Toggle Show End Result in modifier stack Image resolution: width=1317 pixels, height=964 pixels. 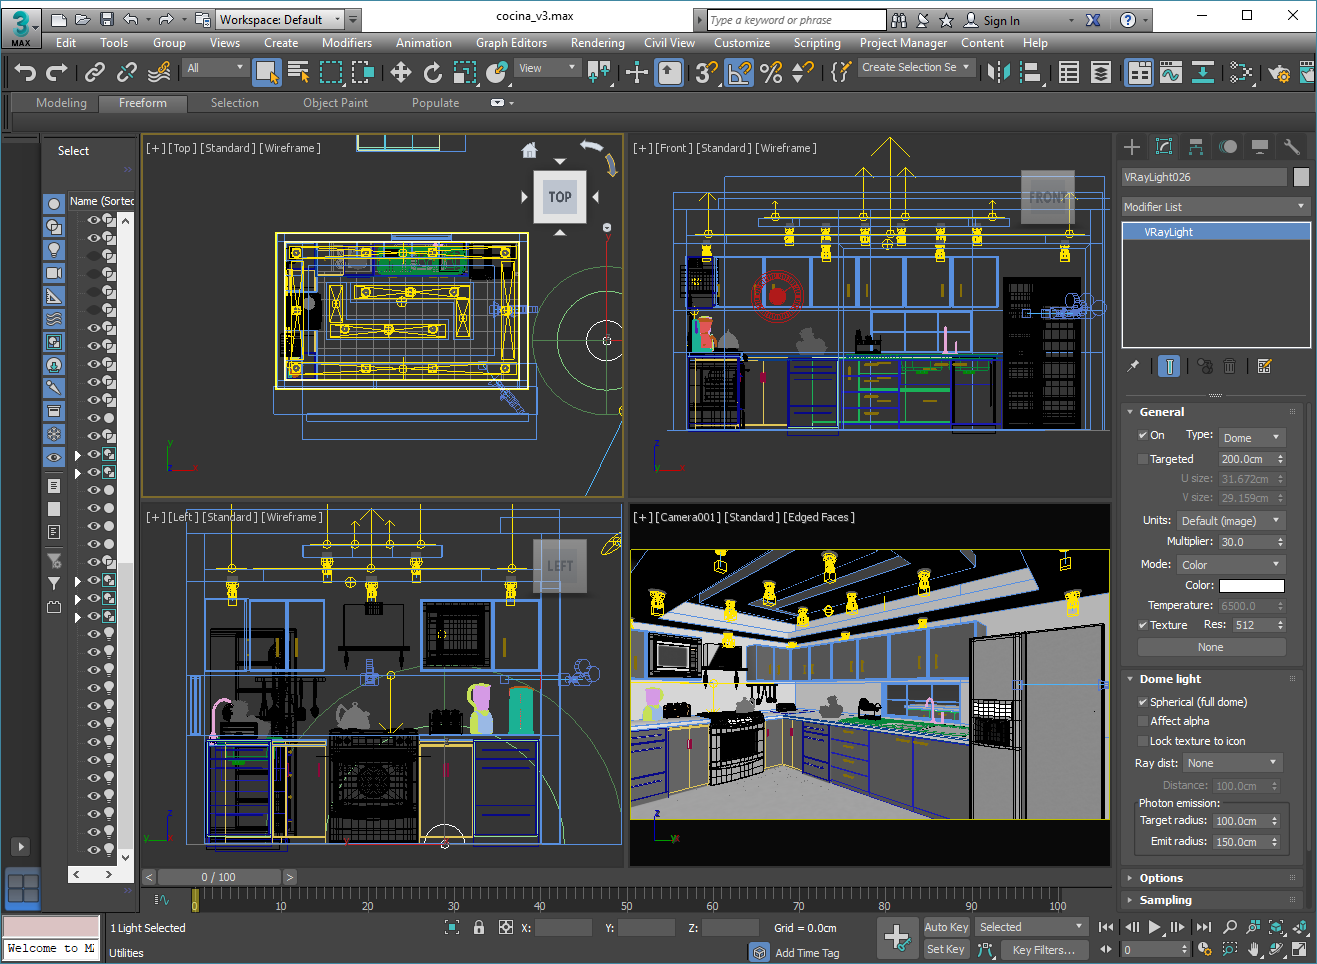pyautogui.click(x=1169, y=366)
